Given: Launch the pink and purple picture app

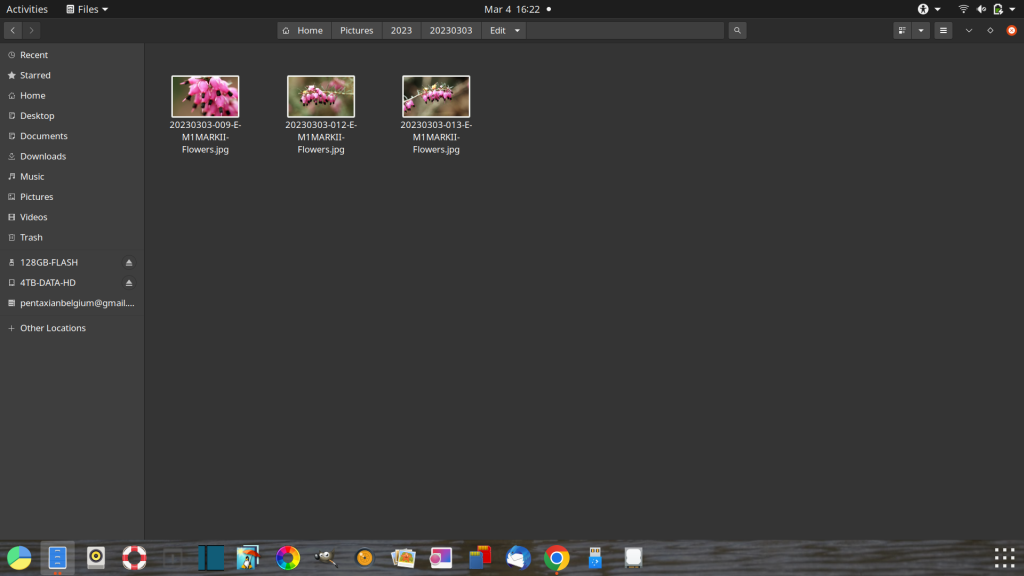Looking at the screenshot, I should tap(441, 558).
